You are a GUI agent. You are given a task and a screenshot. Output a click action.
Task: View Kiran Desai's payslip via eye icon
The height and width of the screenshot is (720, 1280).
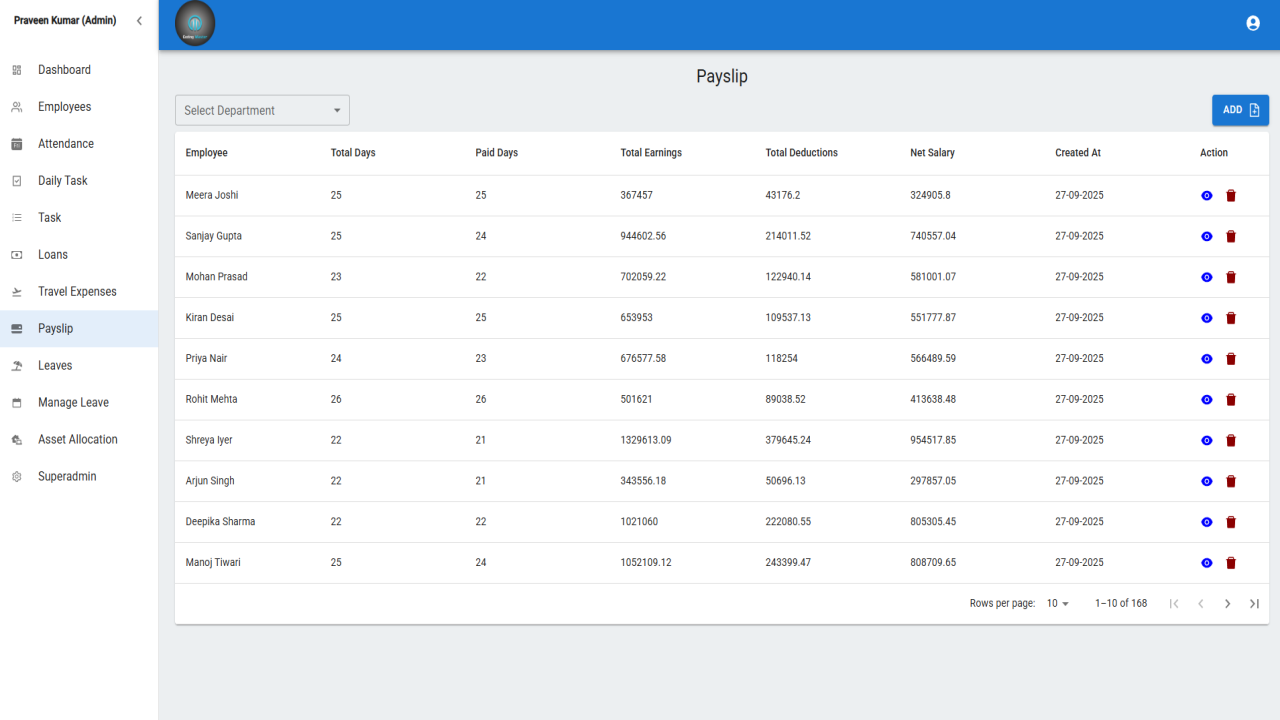click(x=1207, y=318)
